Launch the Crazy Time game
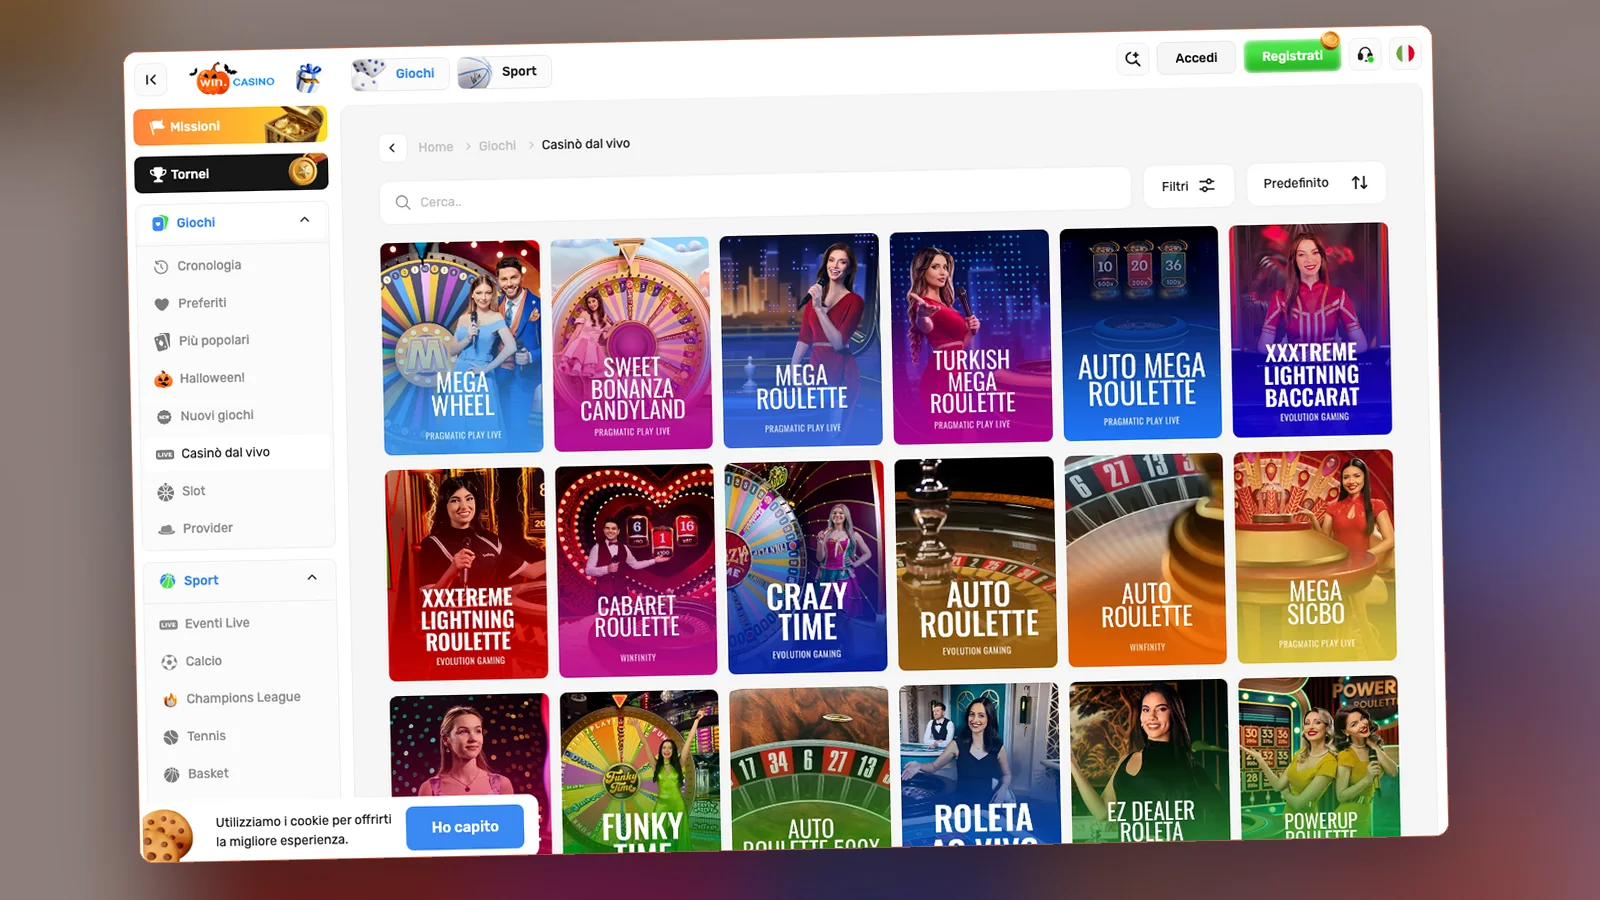The width and height of the screenshot is (1600, 900). [x=806, y=567]
